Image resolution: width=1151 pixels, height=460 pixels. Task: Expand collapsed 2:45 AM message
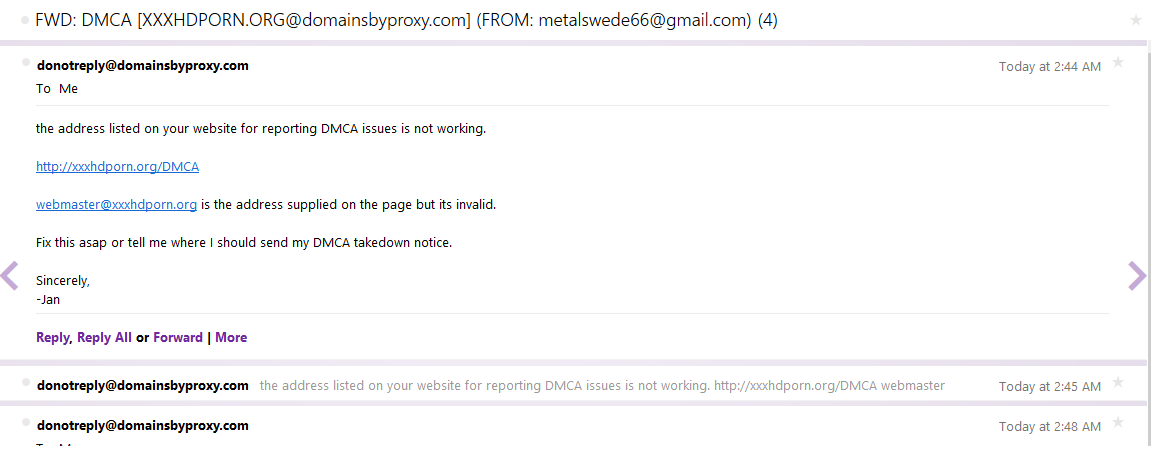[x=600, y=386]
